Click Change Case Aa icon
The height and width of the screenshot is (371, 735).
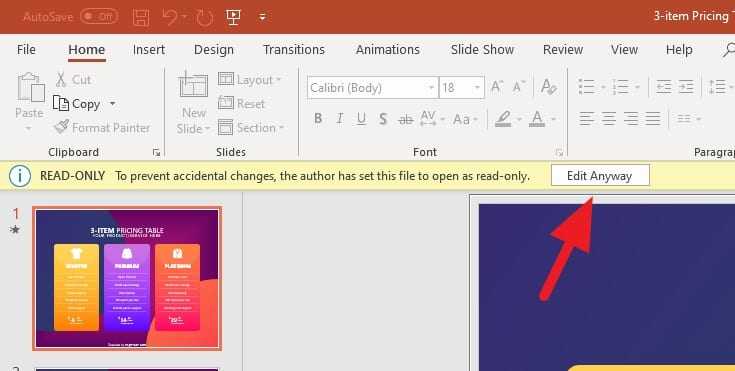(461, 120)
